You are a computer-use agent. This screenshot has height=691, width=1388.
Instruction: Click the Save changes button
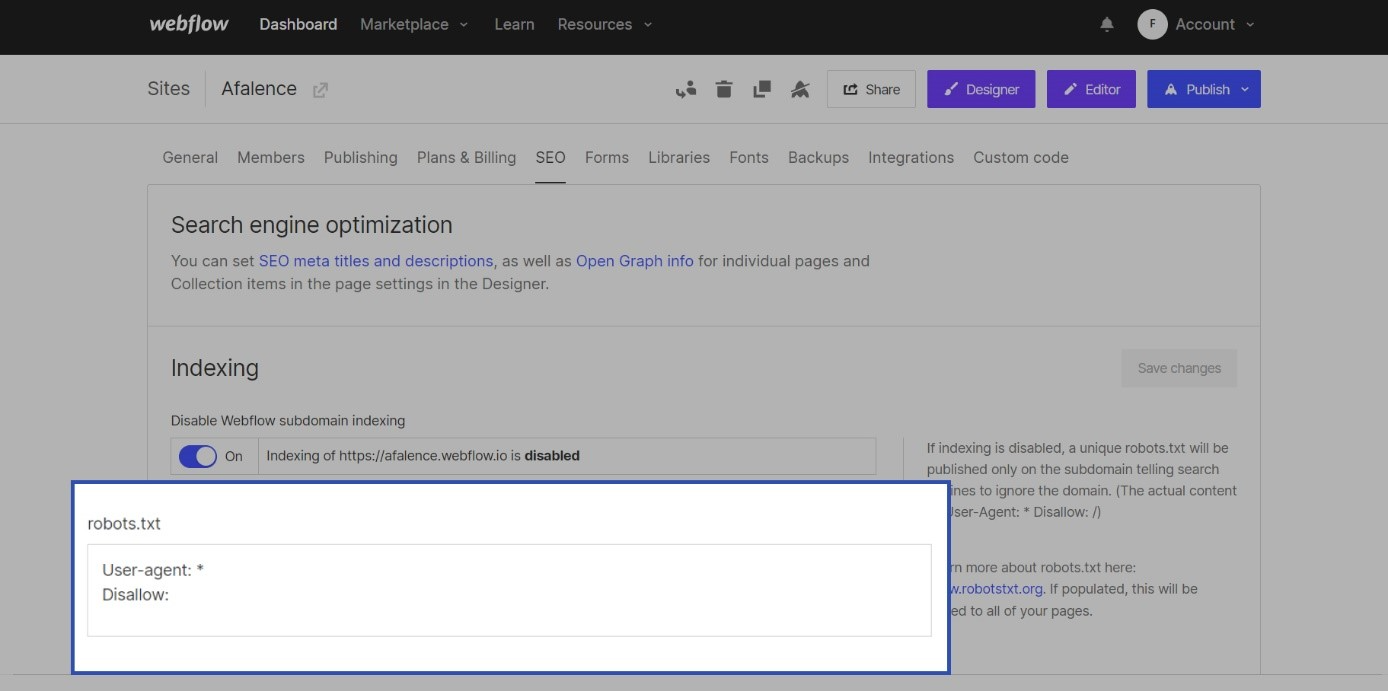pyautogui.click(x=1179, y=368)
